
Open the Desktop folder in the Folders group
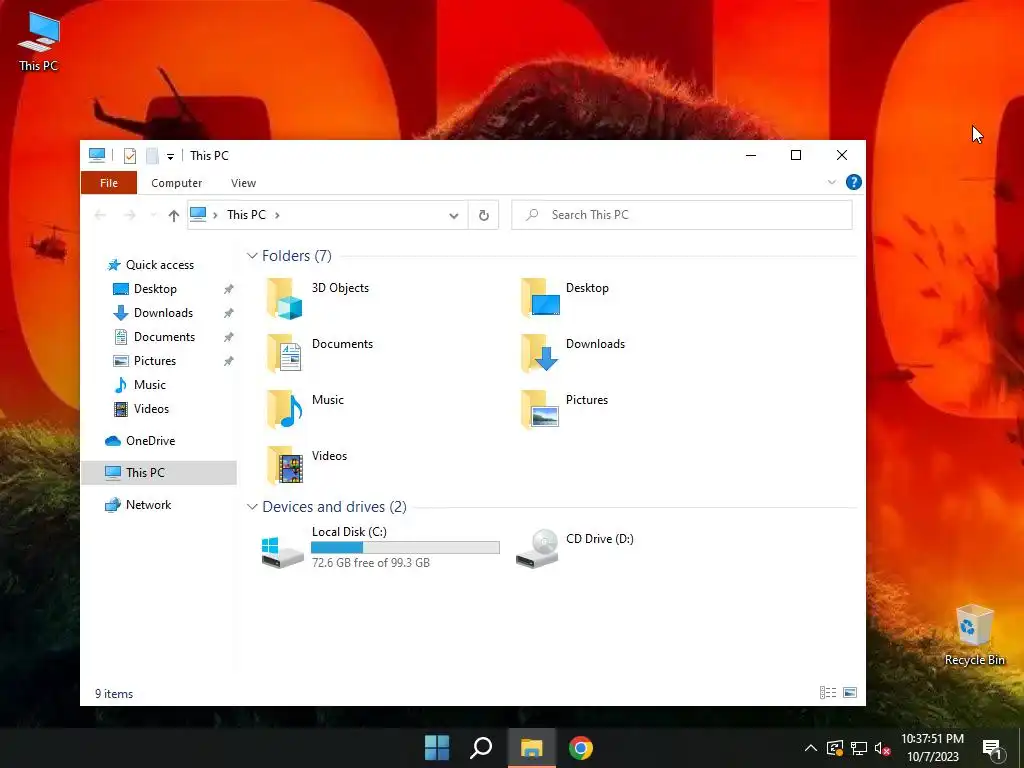(x=566, y=298)
